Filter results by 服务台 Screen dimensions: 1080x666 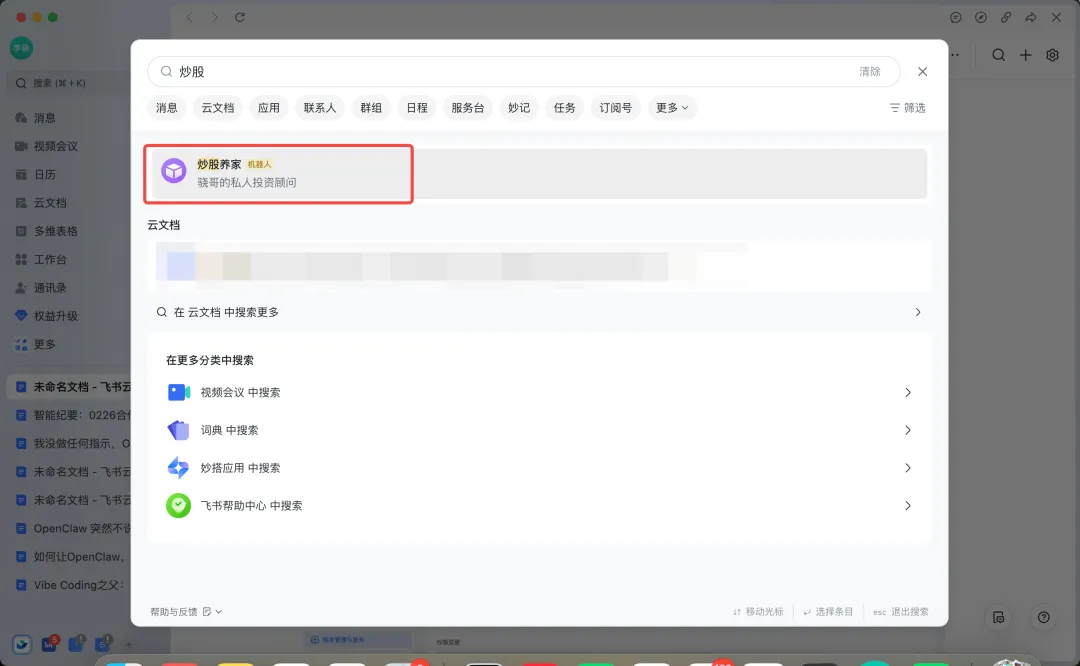coord(468,107)
